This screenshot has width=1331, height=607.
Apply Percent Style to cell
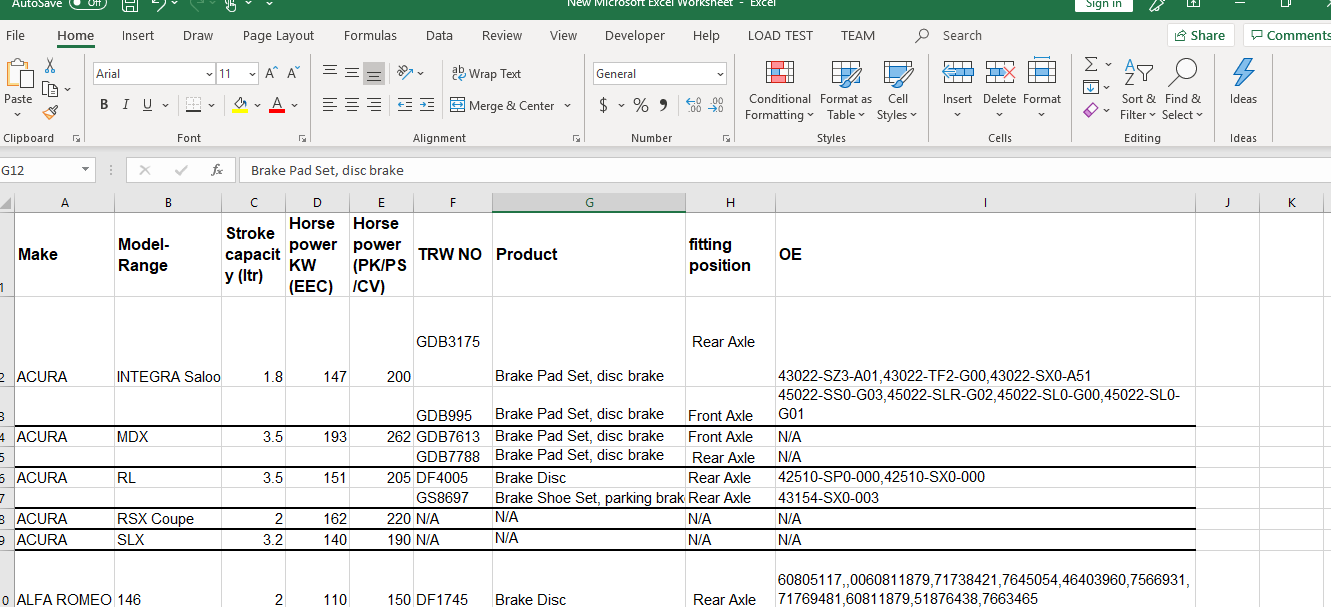641,105
